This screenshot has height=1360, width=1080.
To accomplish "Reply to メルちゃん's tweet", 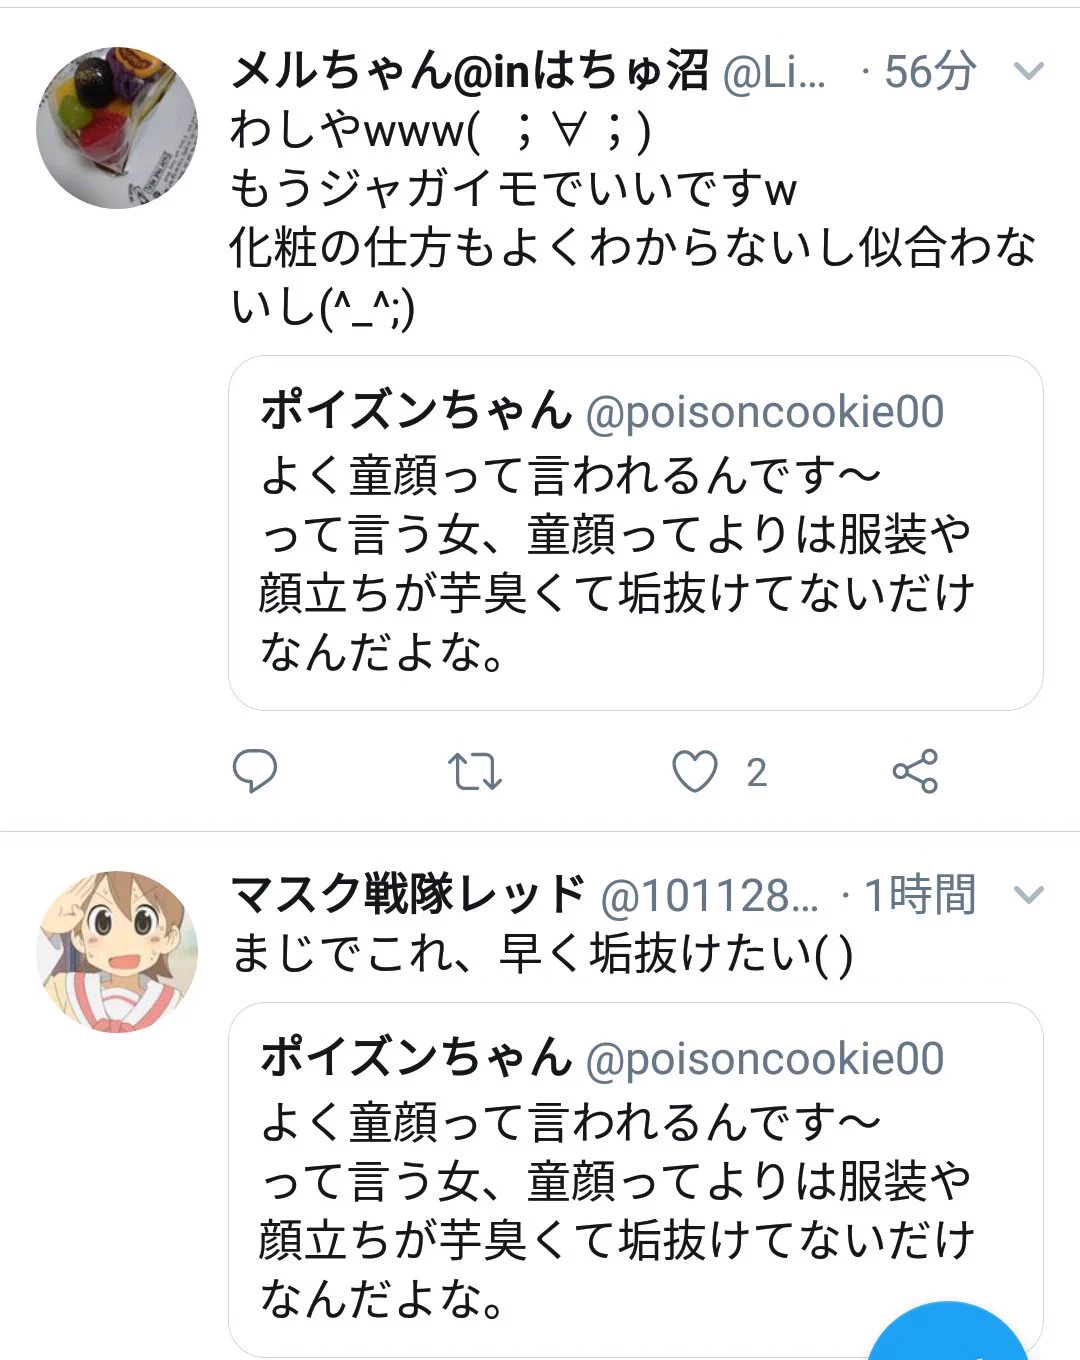I will [x=254, y=771].
